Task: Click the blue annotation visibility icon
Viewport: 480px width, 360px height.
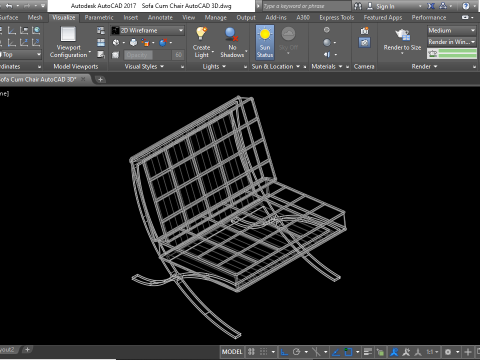Action: (394, 352)
